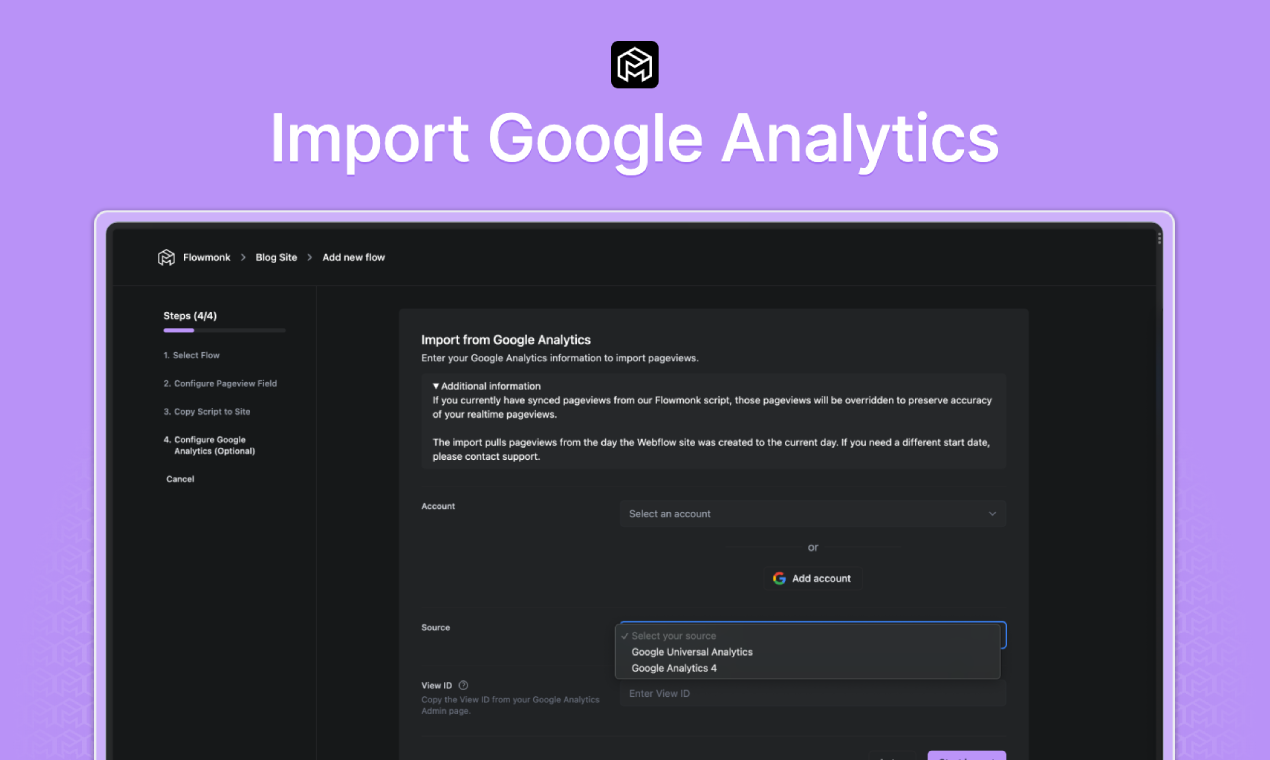
Task: Click the chevron after Flowmonk breadcrumb
Action: click(x=243, y=258)
